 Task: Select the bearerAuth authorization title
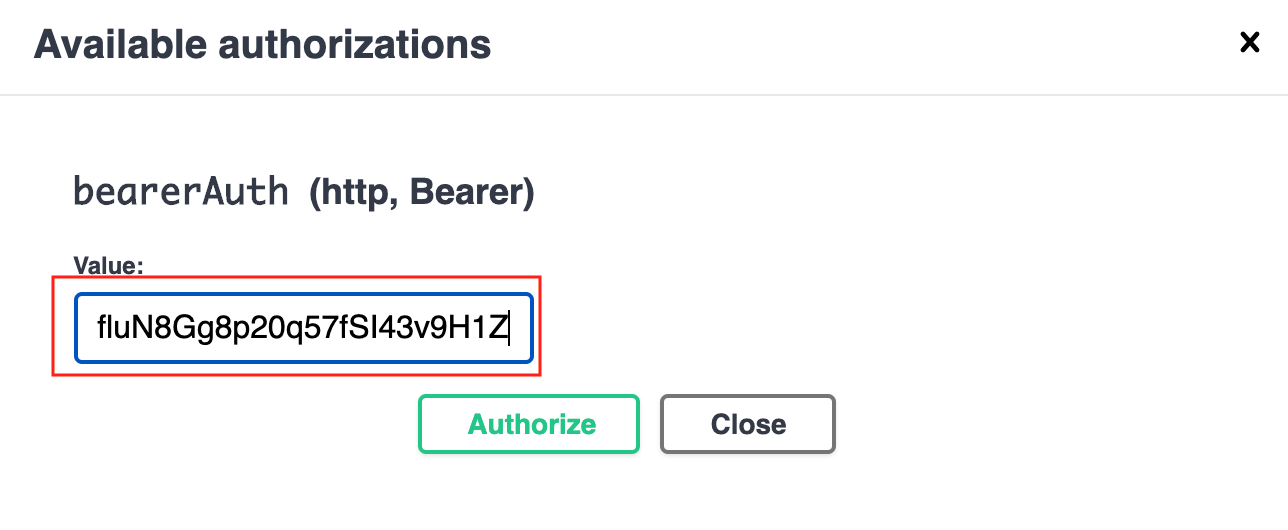click(x=181, y=191)
